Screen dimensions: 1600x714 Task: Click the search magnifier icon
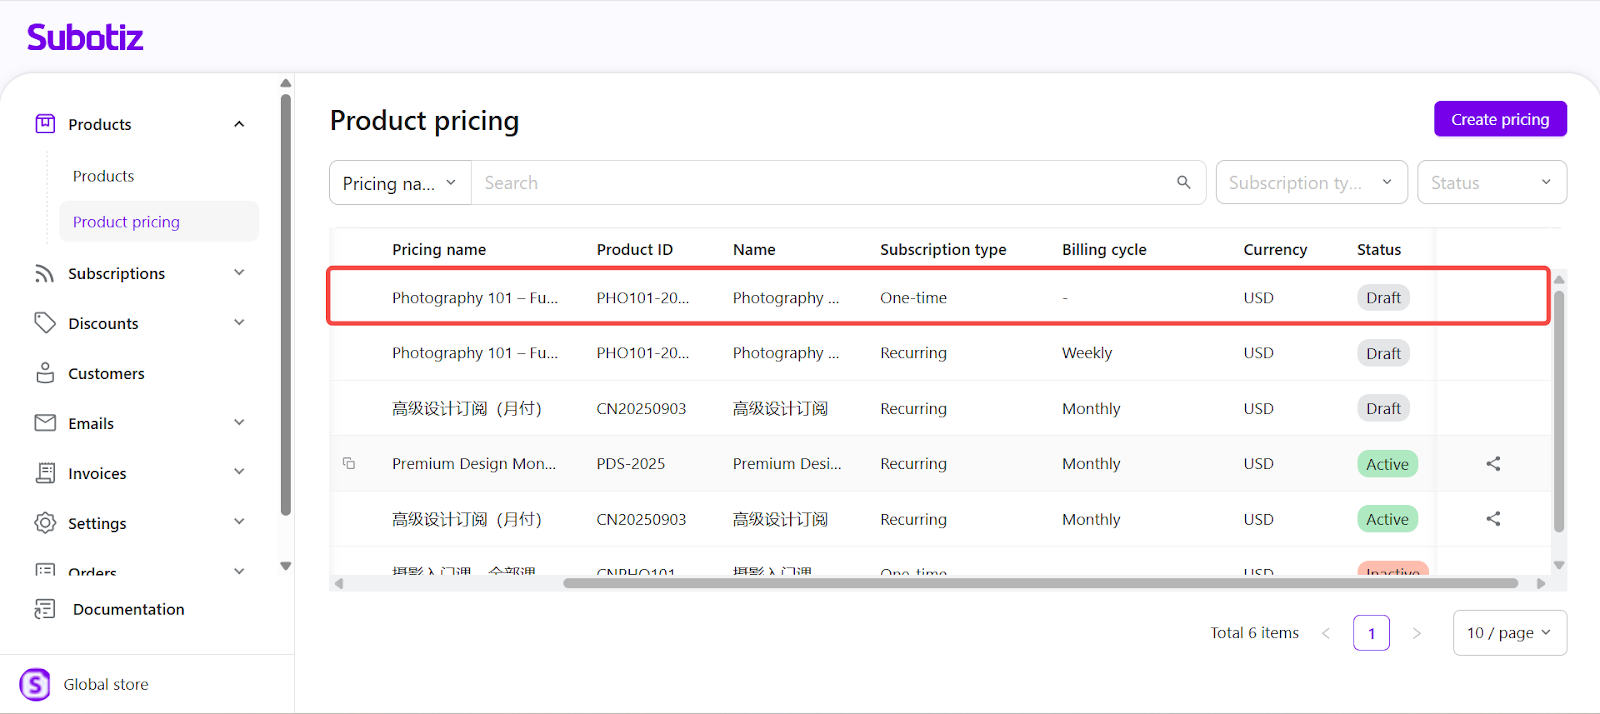click(x=1183, y=182)
